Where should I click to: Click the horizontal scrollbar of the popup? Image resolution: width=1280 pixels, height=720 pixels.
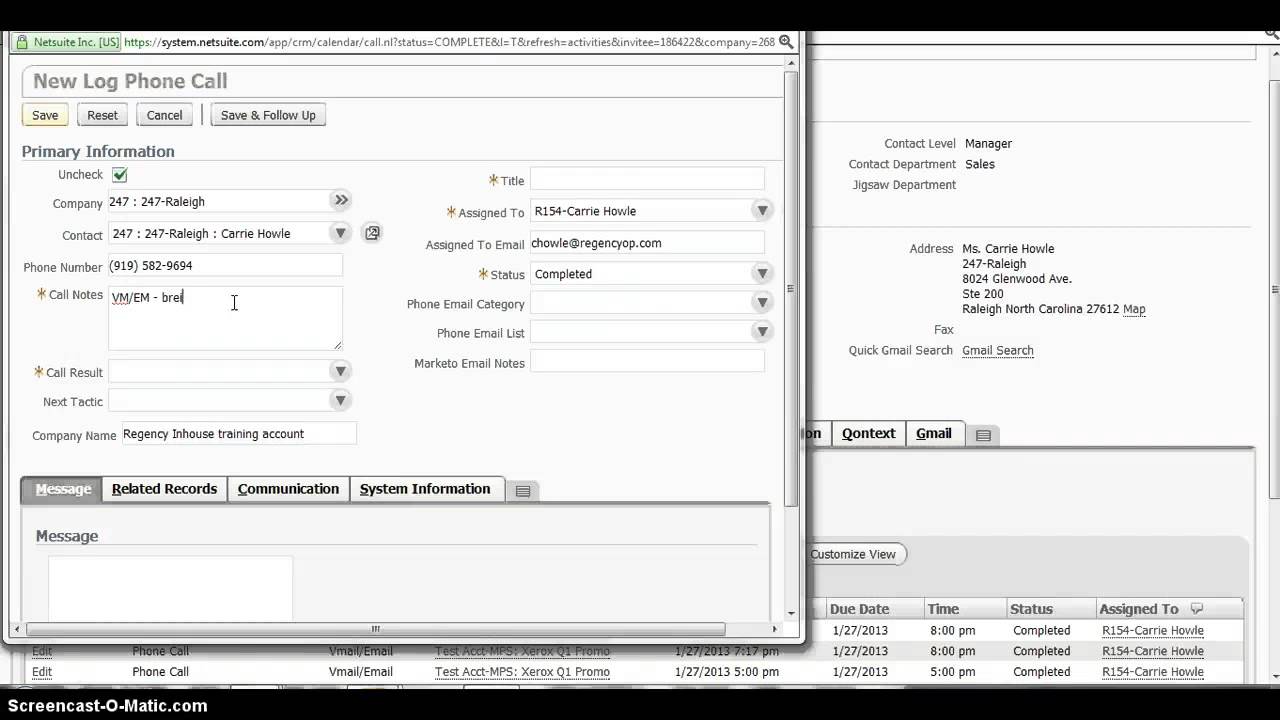pos(375,629)
